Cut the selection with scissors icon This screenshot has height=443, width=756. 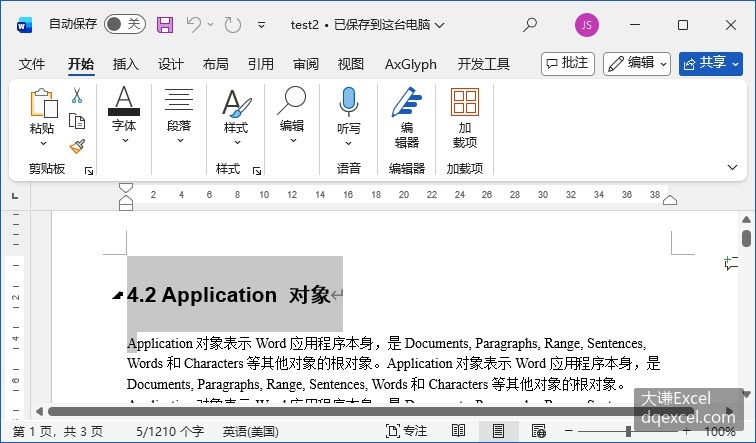click(x=77, y=95)
